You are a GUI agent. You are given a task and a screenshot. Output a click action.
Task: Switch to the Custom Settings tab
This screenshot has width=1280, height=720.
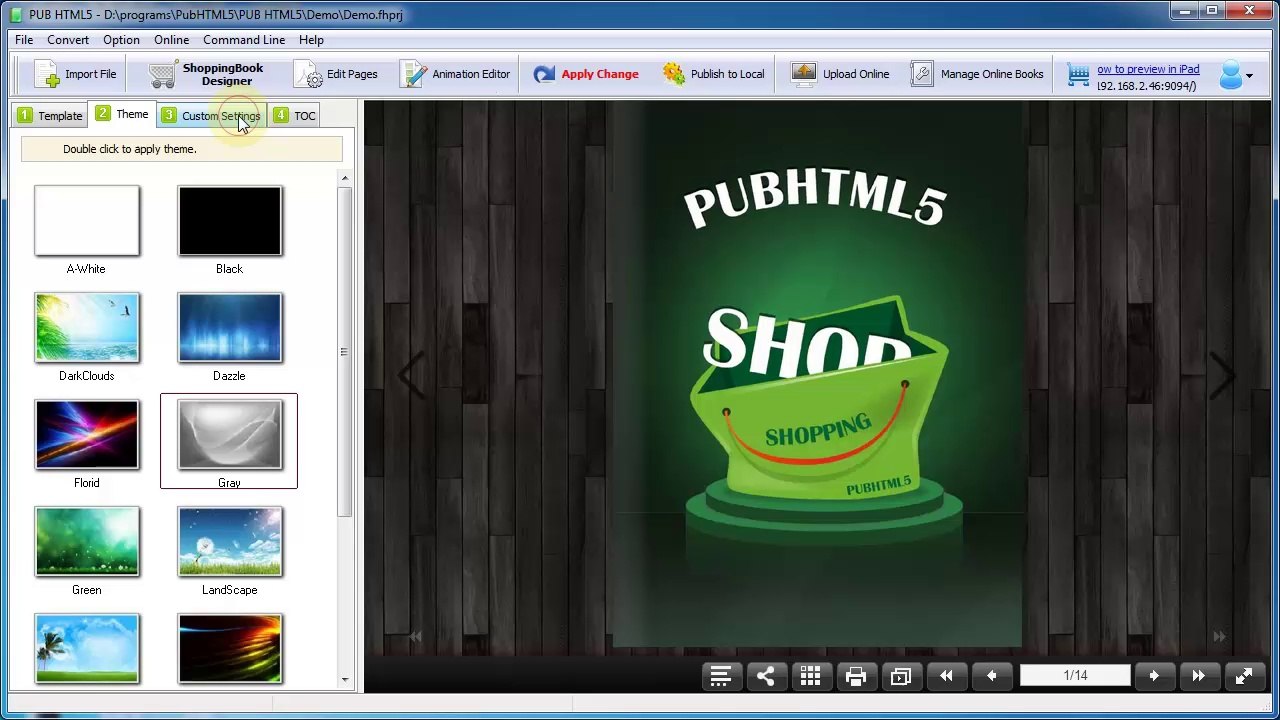[211, 116]
